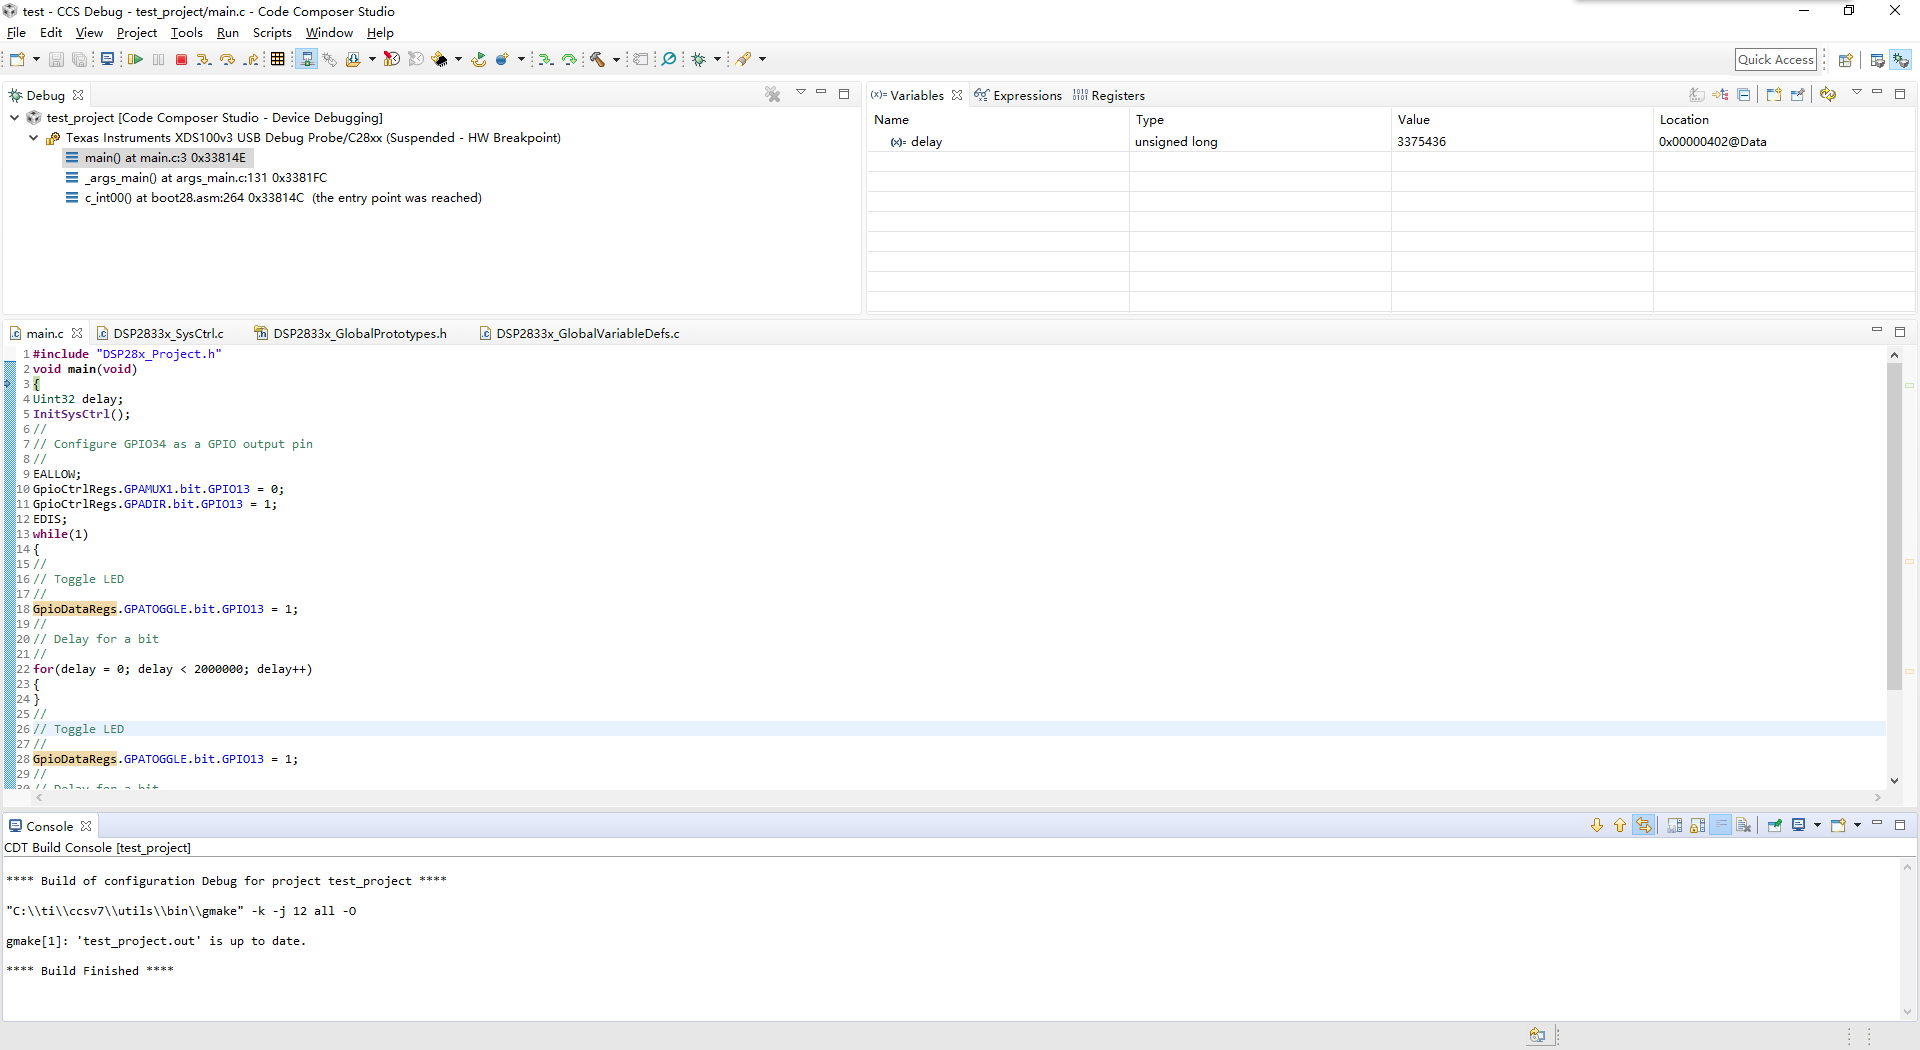This screenshot has width=1920, height=1050.
Task: Click the green Debug bug icon
Action: point(699,60)
